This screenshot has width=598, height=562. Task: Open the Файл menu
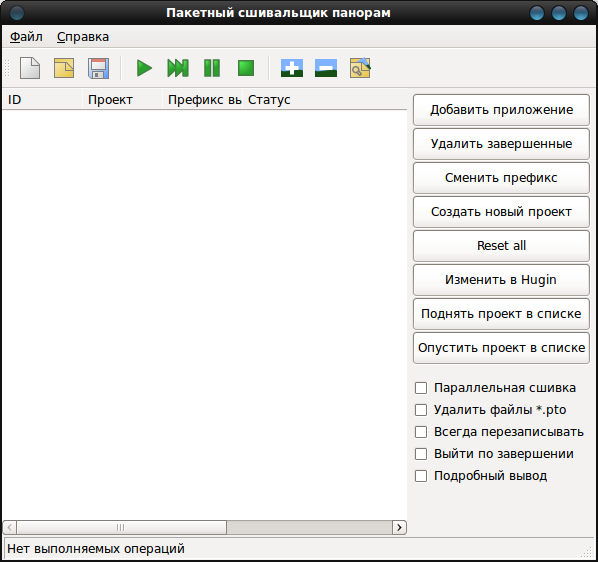[26, 37]
